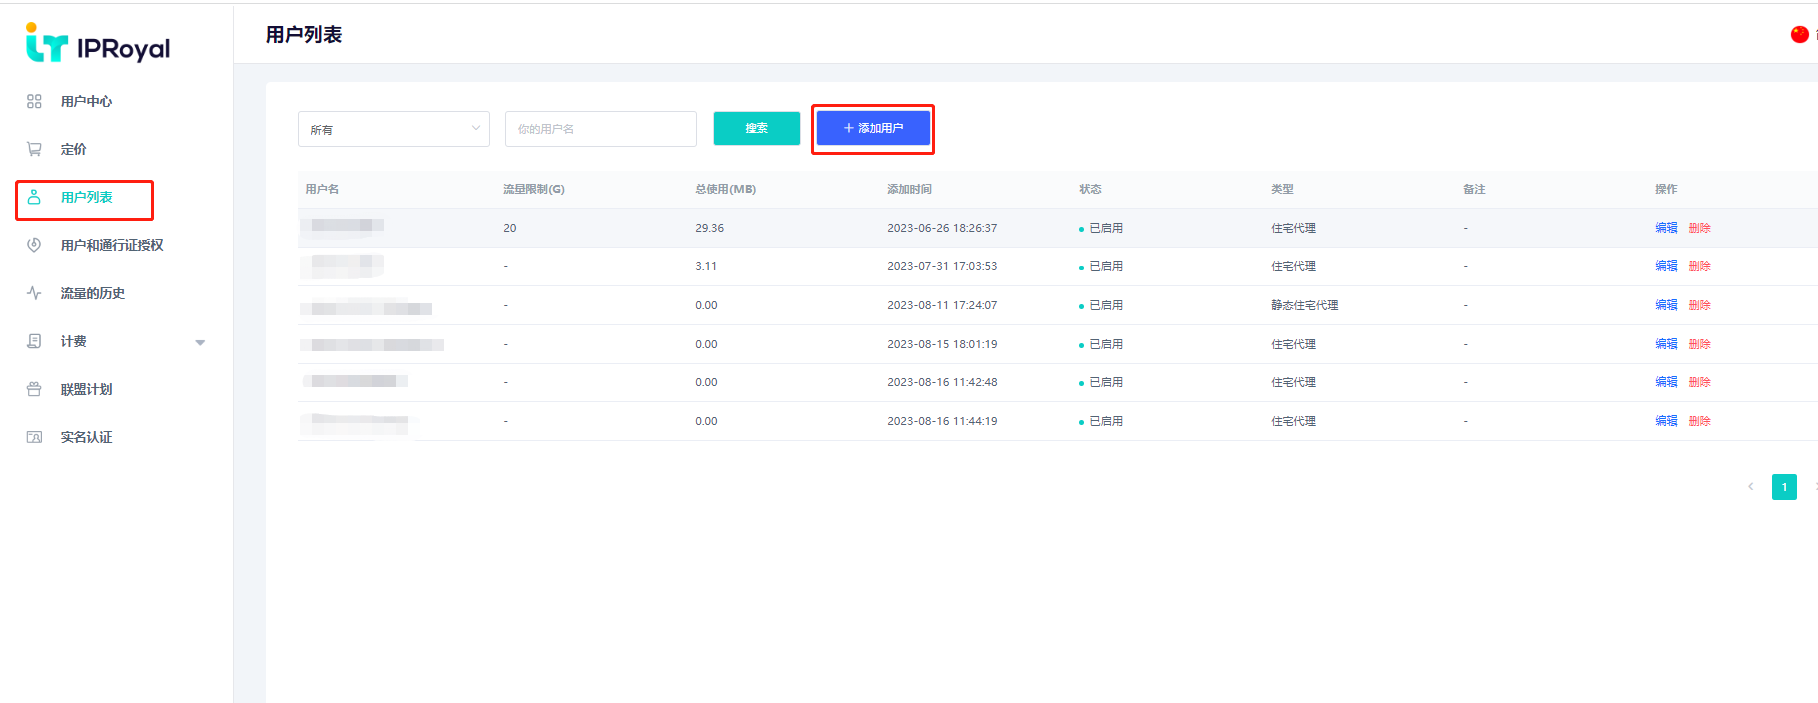Open the 所有 filter dropdown
Screen dimensions: 1818x703
(x=393, y=129)
